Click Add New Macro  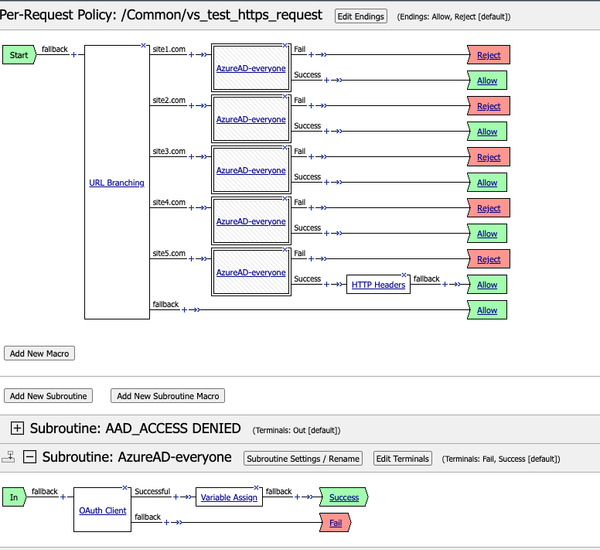(x=39, y=353)
